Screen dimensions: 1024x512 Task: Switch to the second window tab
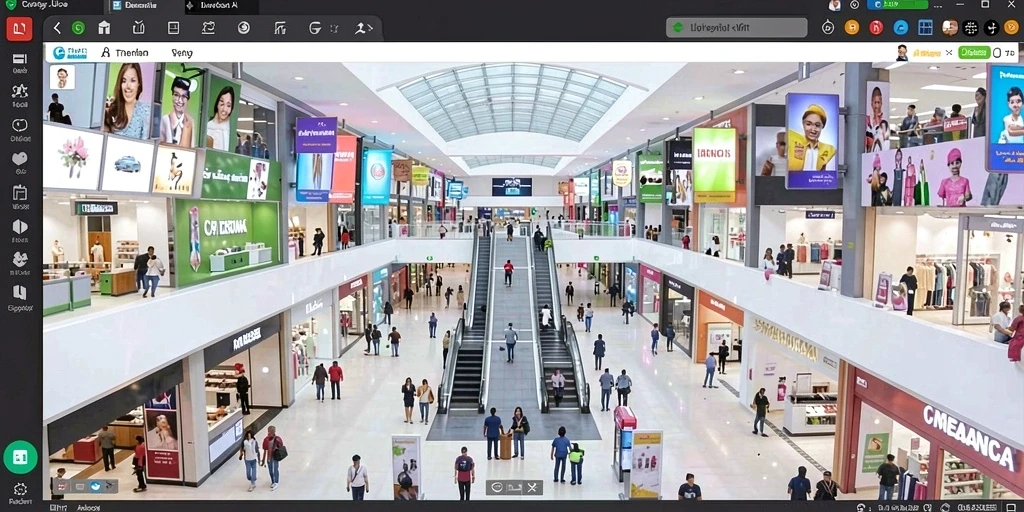click(x=140, y=6)
